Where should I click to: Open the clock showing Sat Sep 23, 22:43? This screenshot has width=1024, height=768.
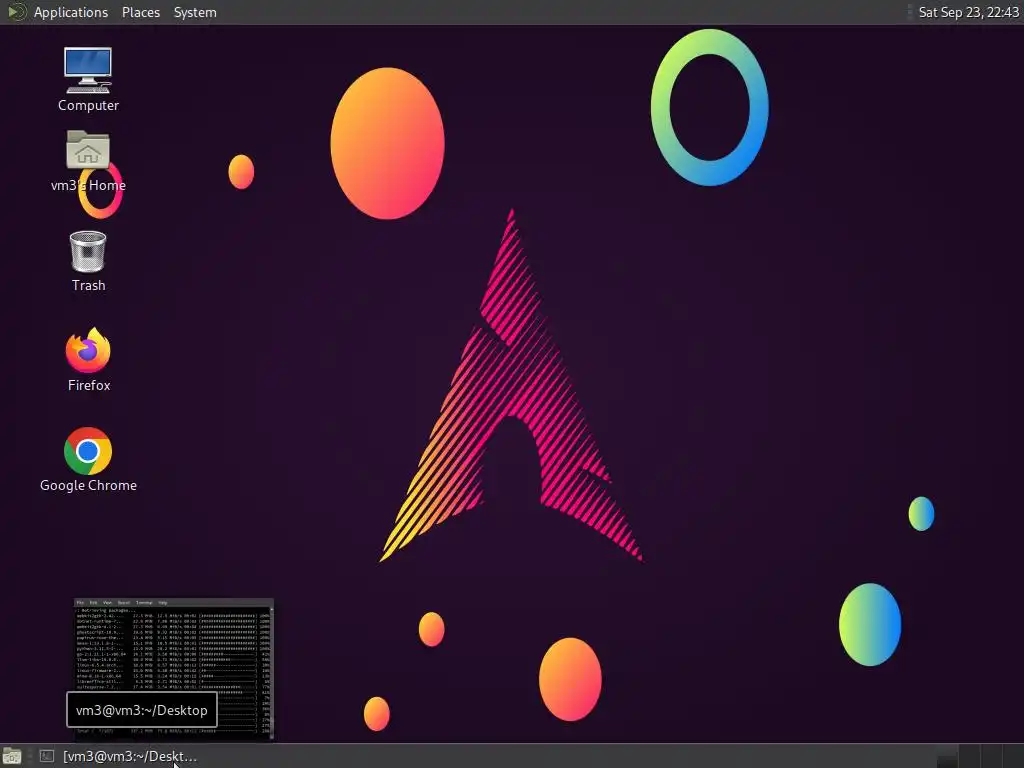[968, 12]
